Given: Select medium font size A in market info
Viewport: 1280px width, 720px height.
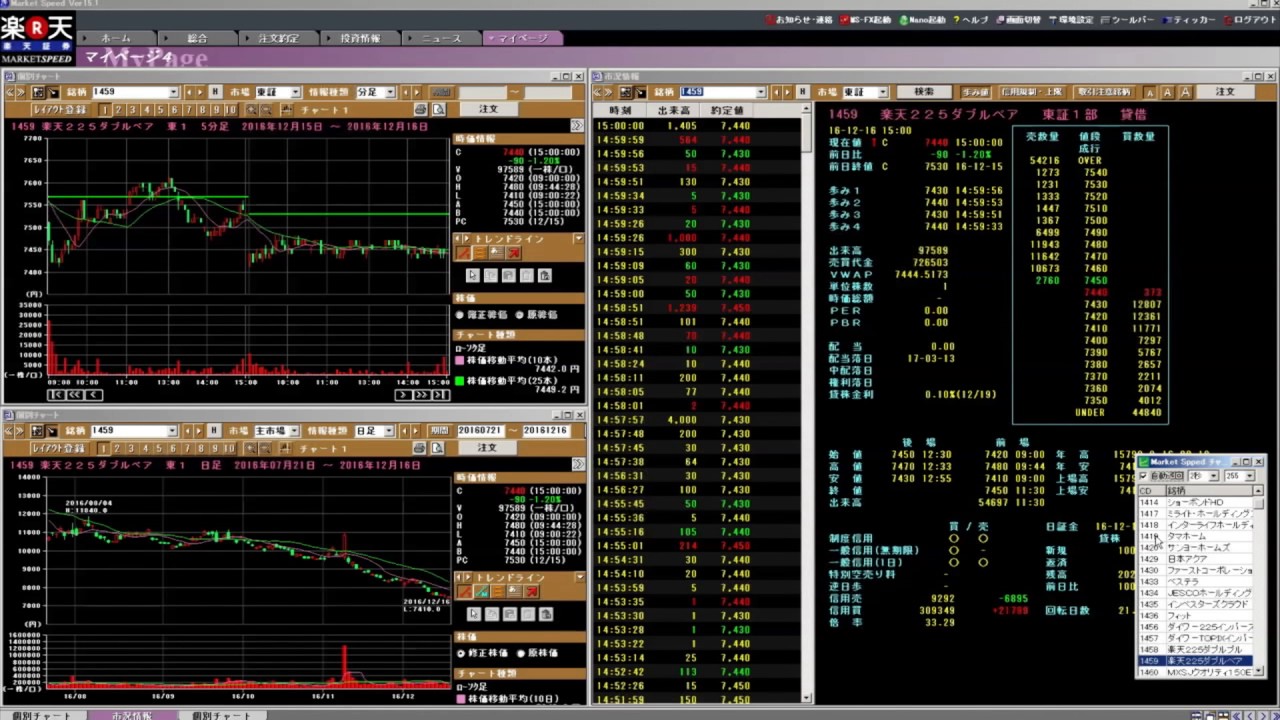Looking at the screenshot, I should [1167, 92].
